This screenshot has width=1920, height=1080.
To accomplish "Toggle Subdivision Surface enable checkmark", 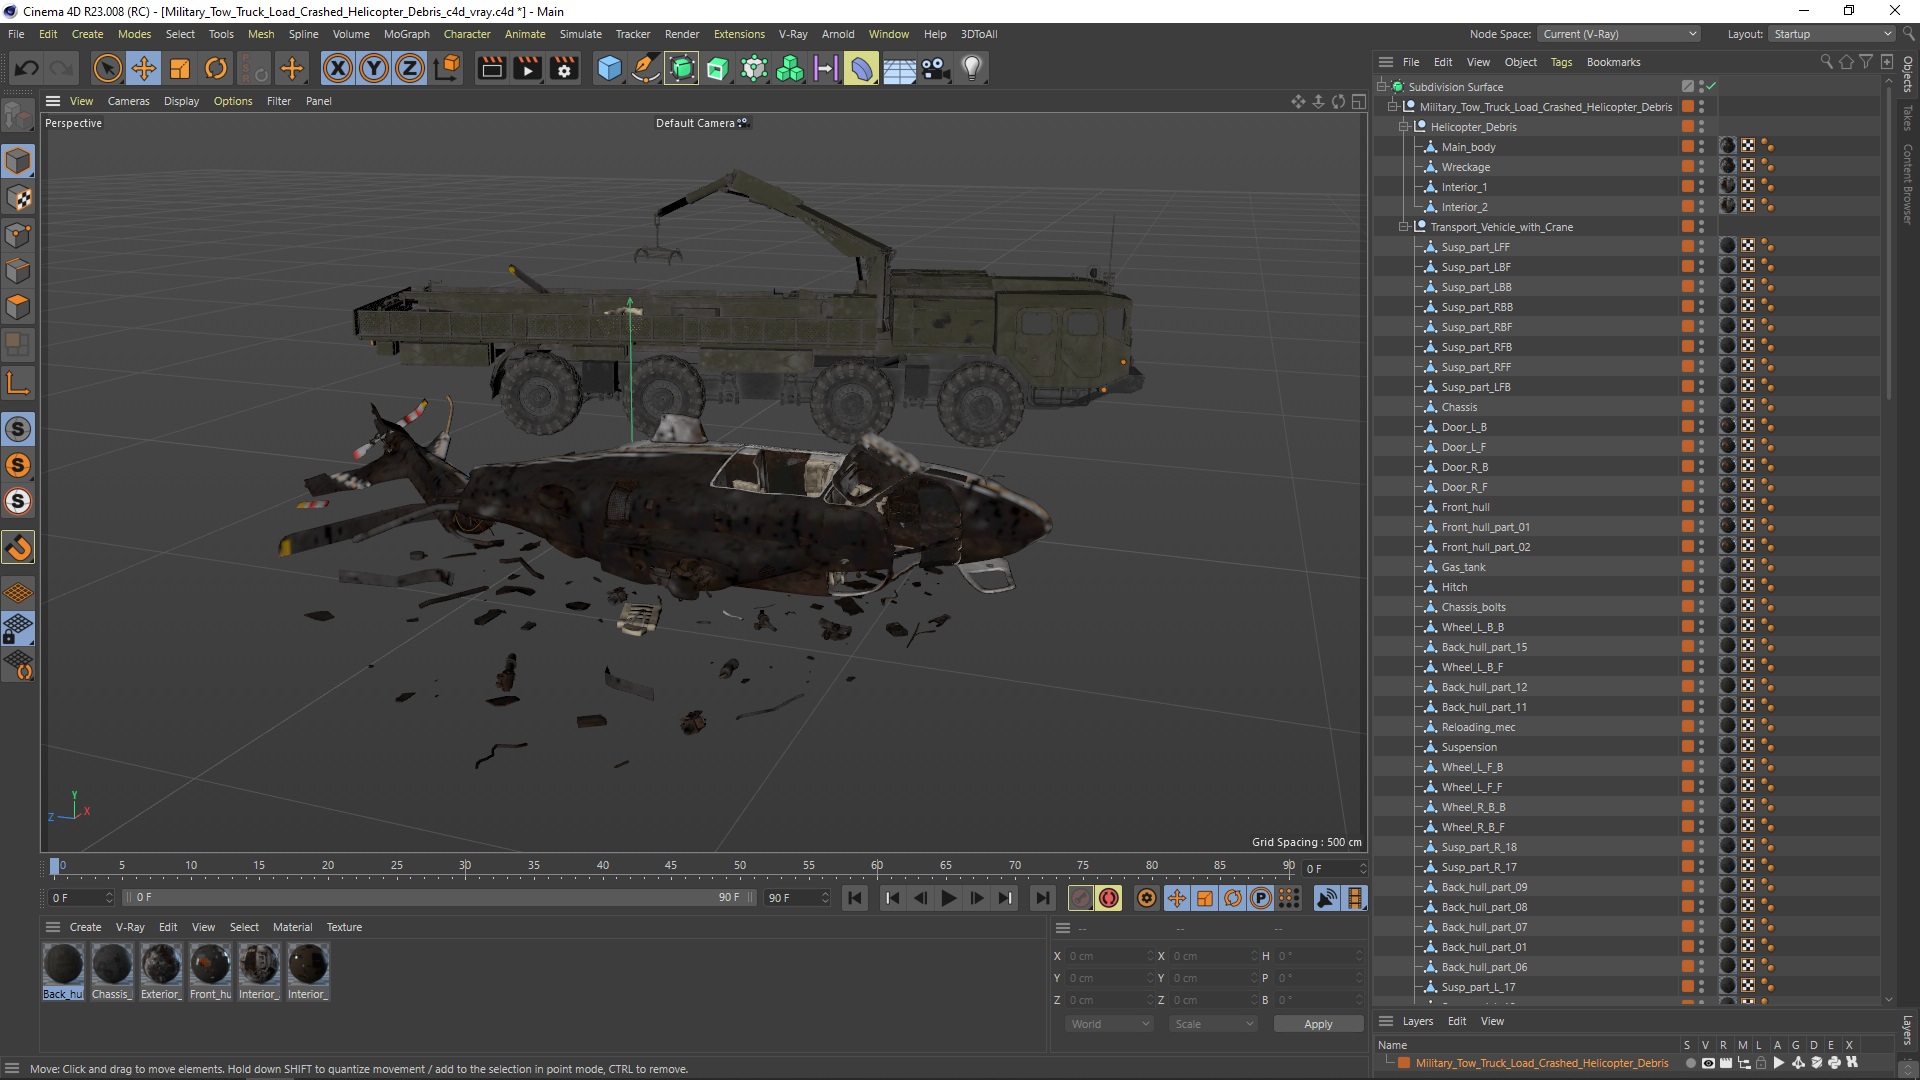I will coord(1711,87).
